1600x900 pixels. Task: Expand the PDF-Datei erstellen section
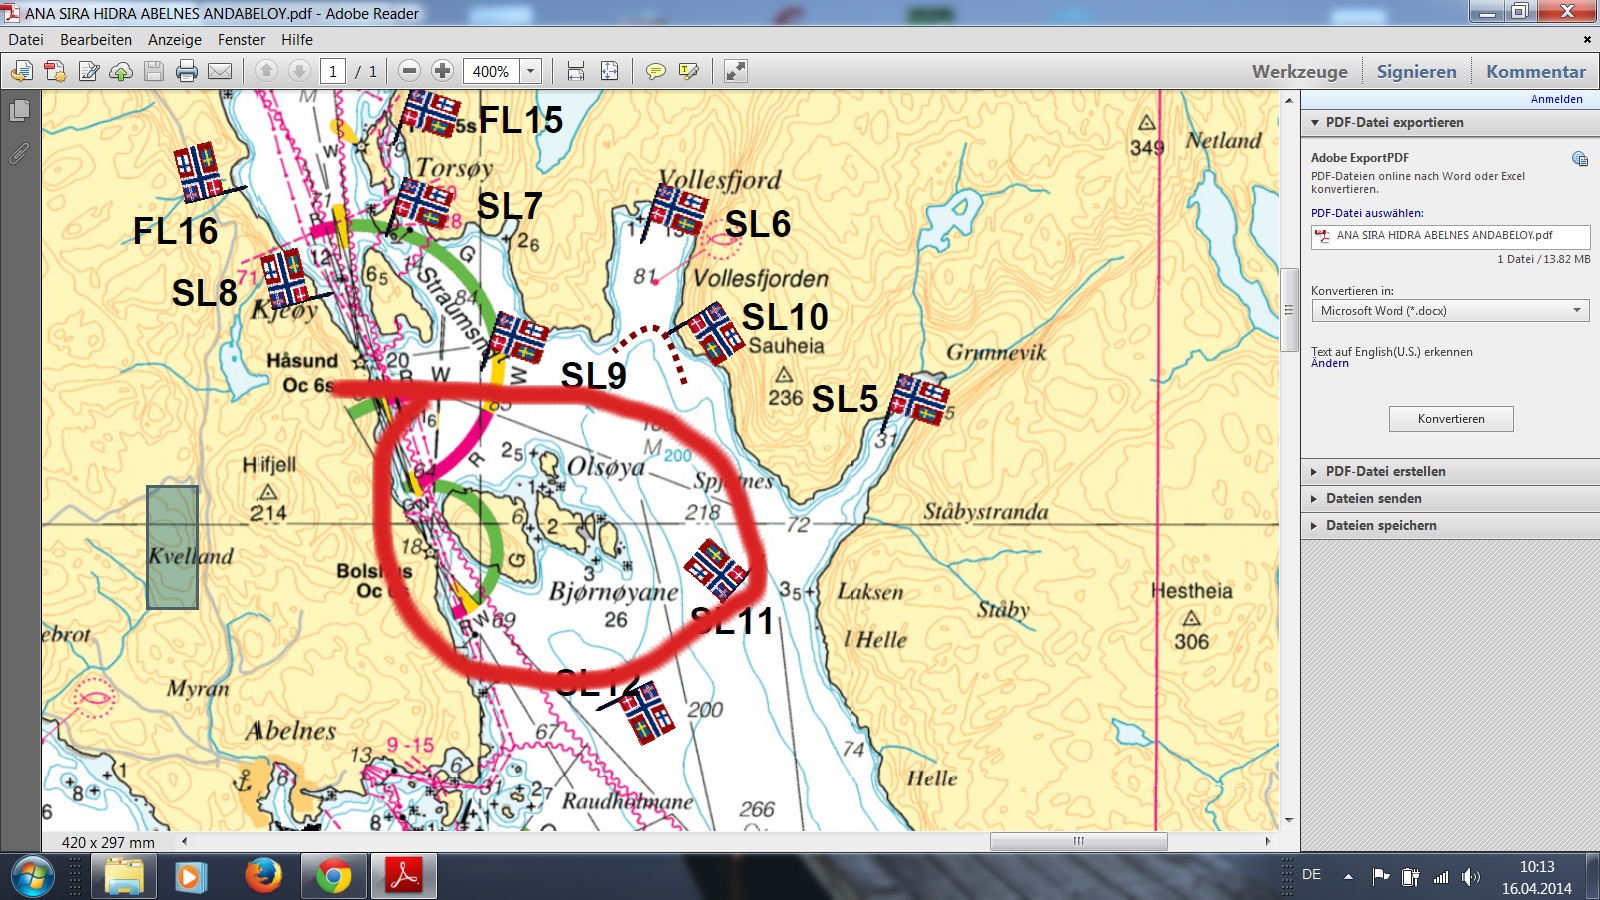pyautogui.click(x=1385, y=471)
